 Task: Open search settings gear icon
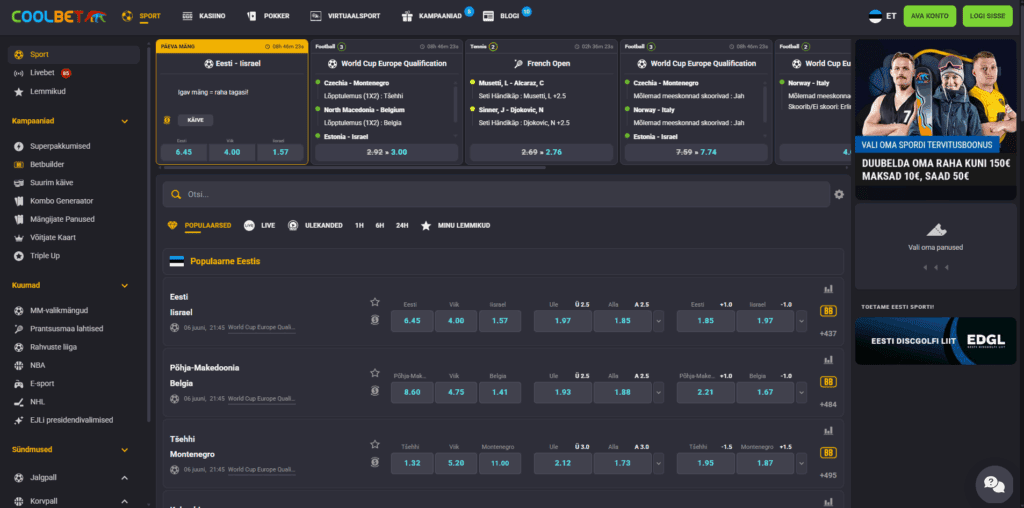tap(839, 194)
